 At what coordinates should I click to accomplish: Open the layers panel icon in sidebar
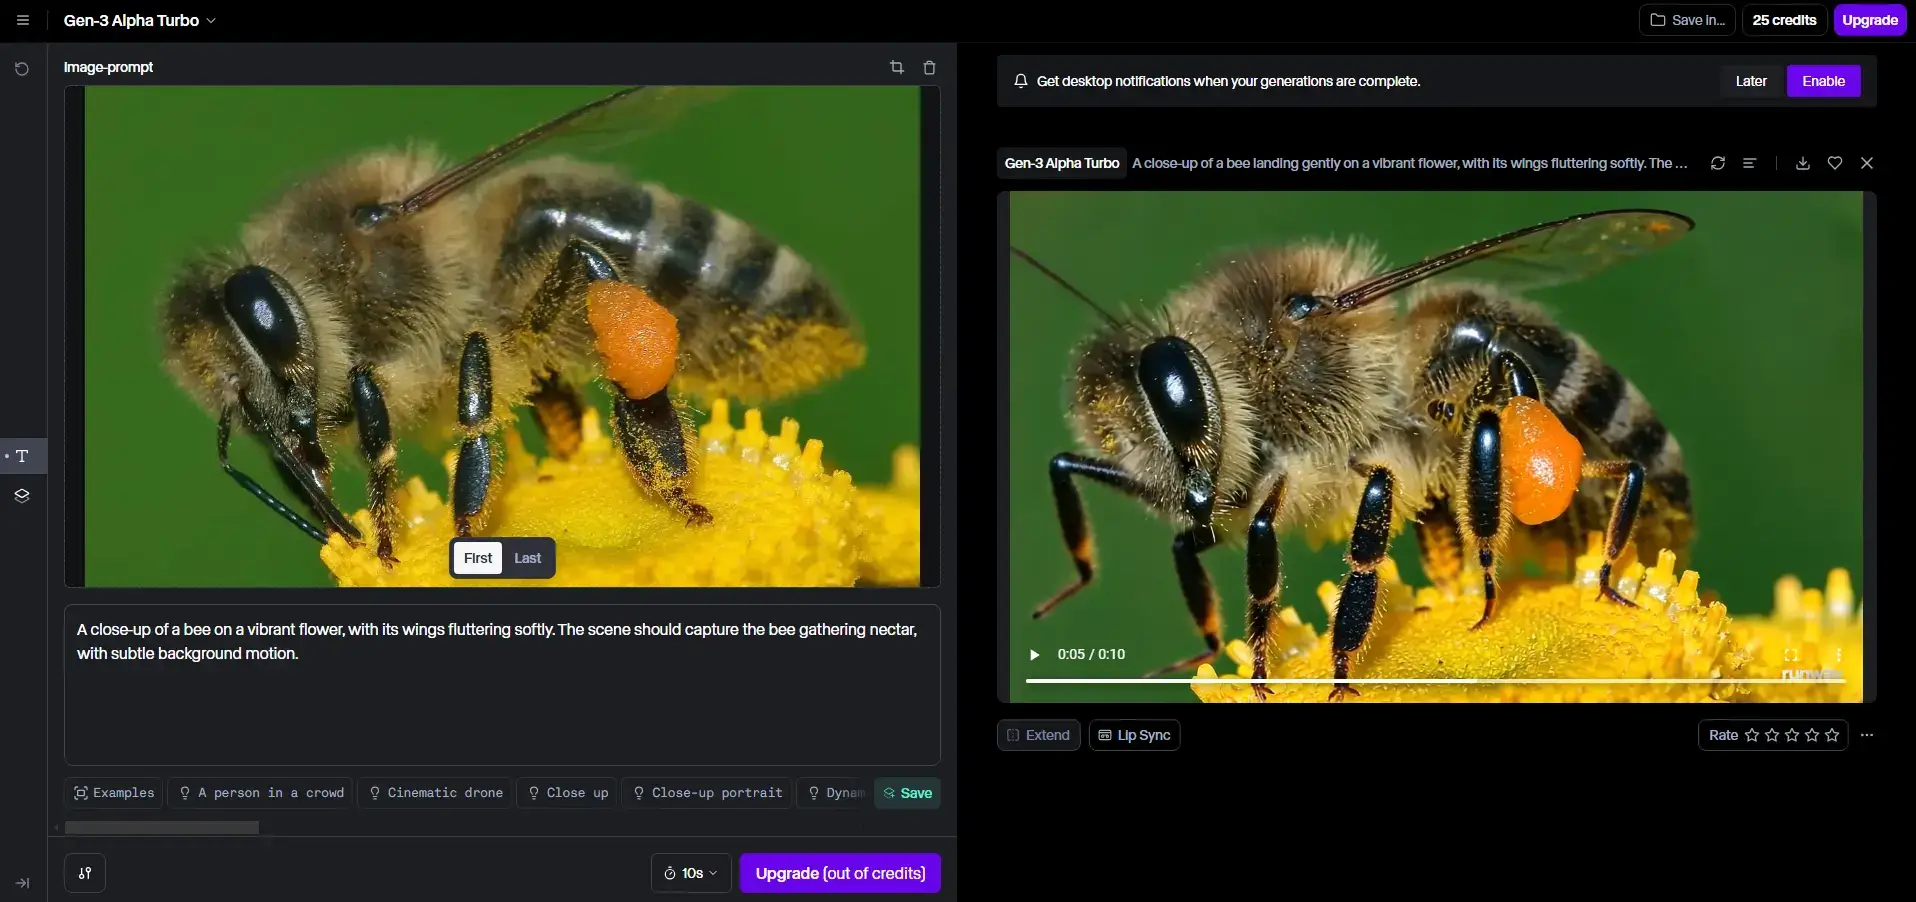[21, 495]
